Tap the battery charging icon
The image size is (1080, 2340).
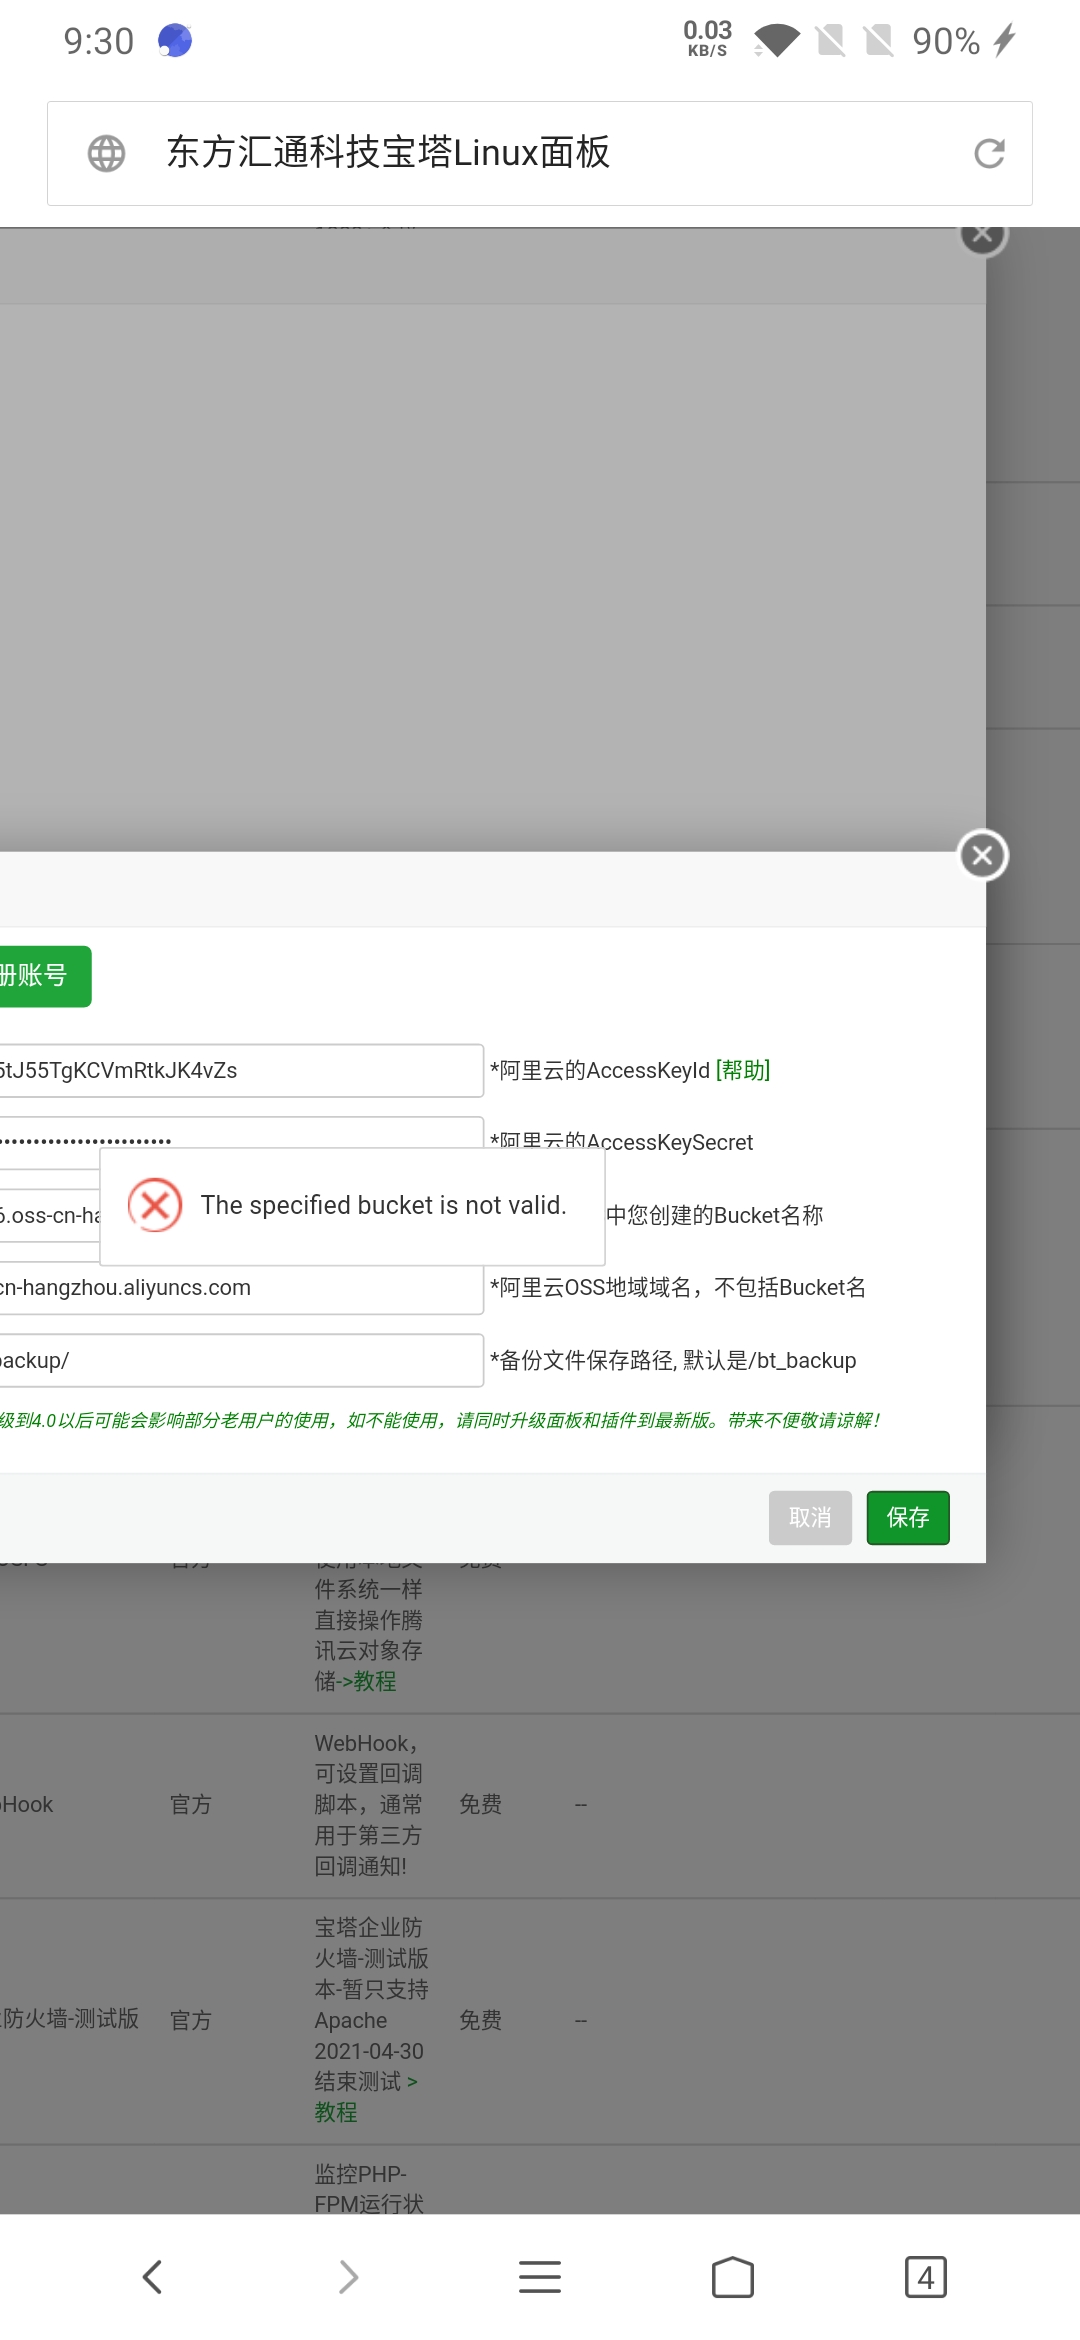pos(1005,41)
